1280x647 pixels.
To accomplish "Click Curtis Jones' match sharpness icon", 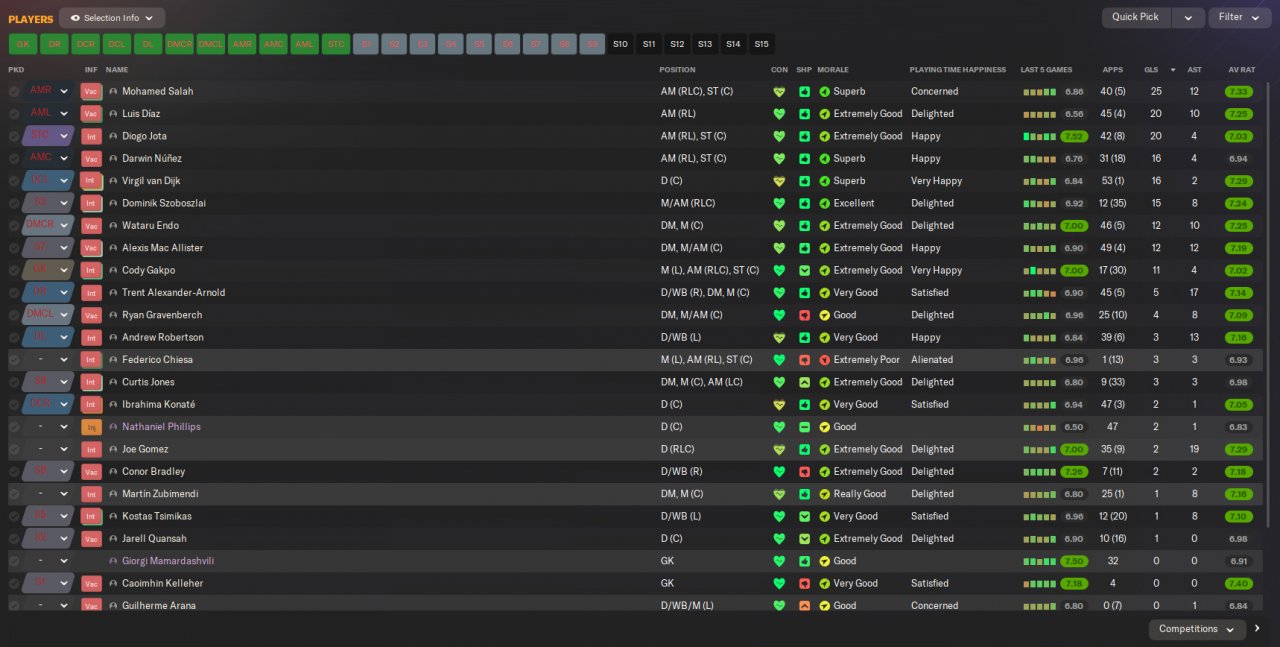I will tap(804, 382).
